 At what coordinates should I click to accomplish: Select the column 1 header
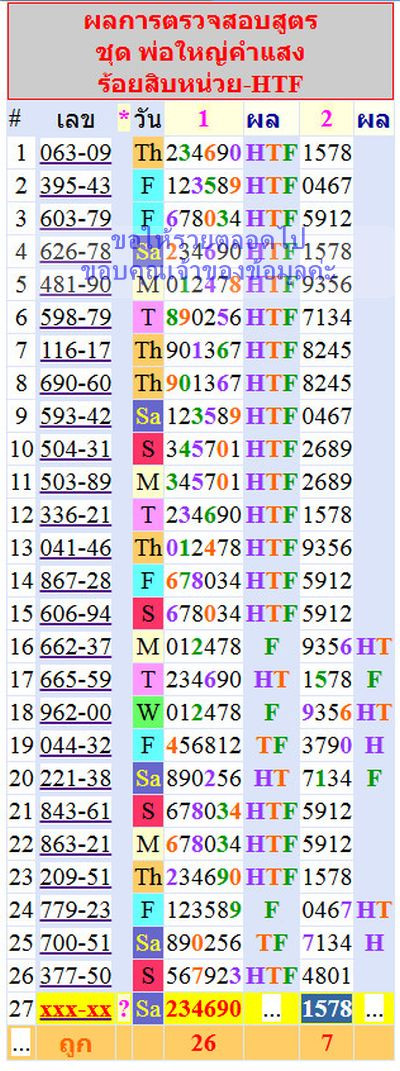203,120
